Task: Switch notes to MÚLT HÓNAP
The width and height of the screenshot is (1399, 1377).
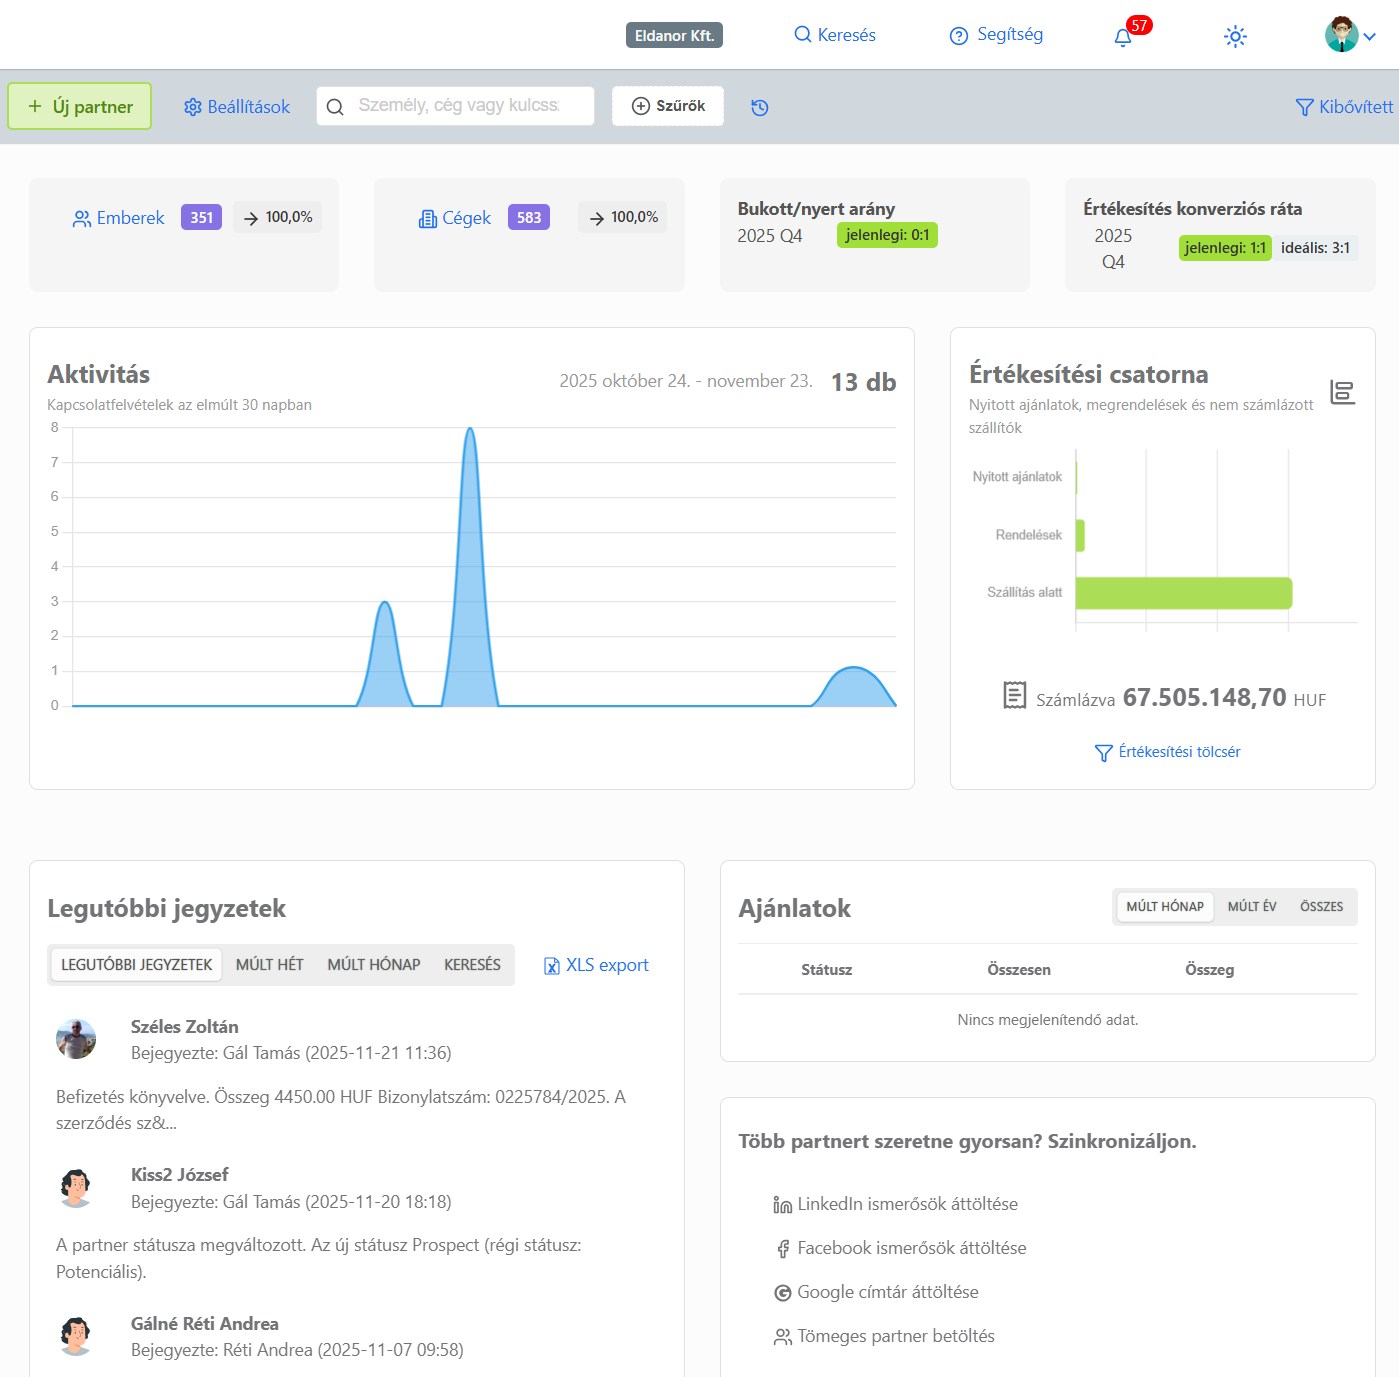Action: point(373,965)
